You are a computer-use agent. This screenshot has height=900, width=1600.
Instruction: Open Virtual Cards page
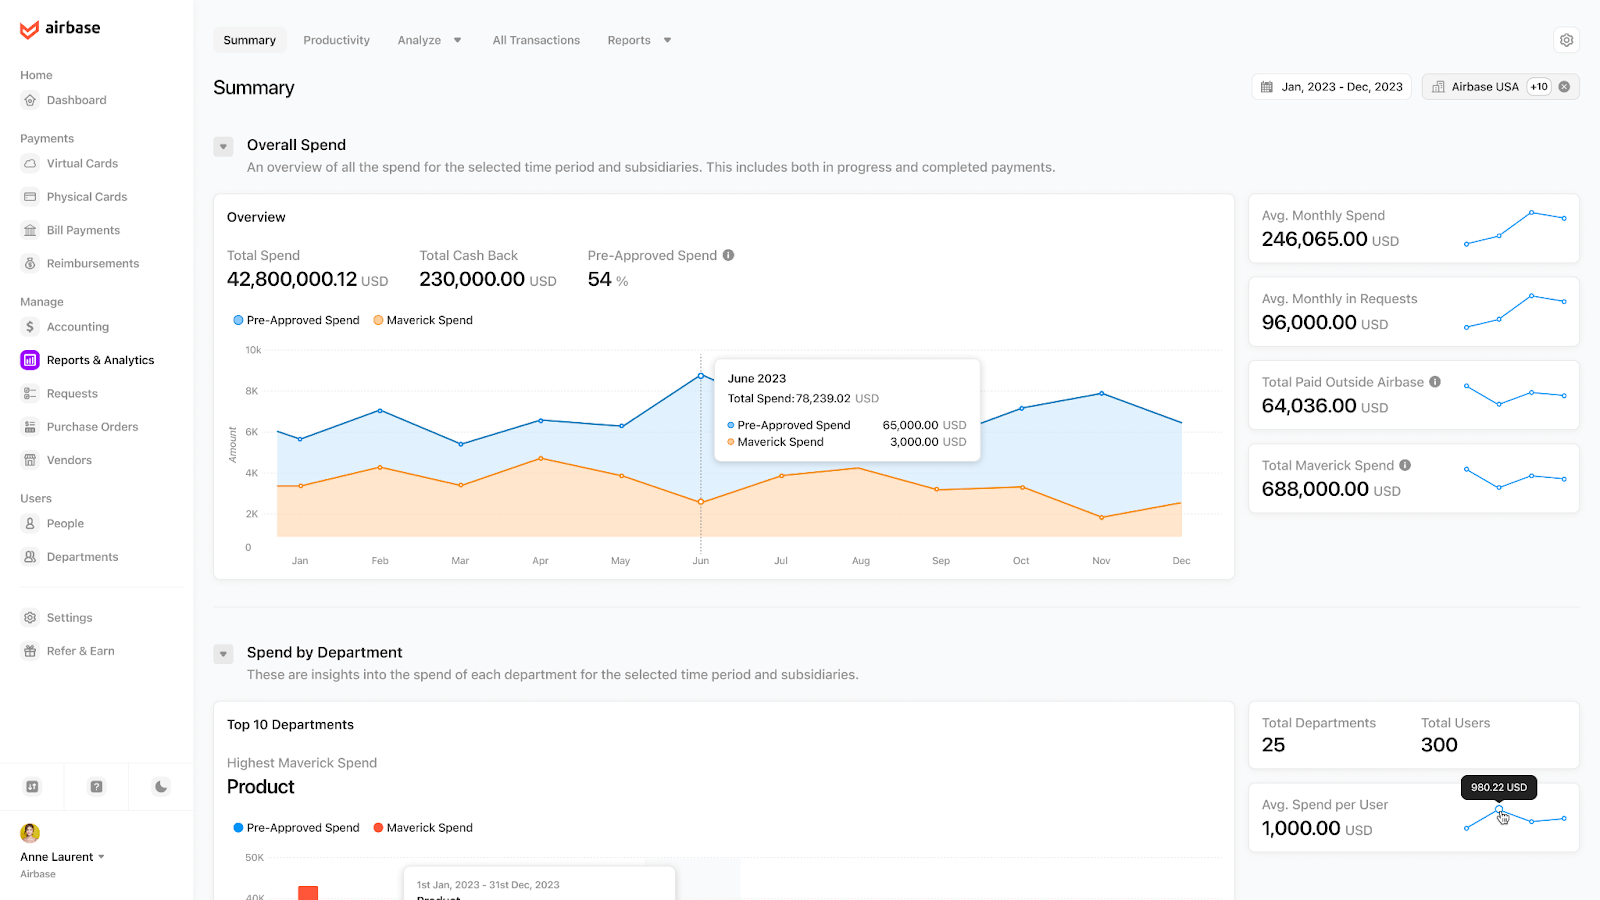pos(82,163)
